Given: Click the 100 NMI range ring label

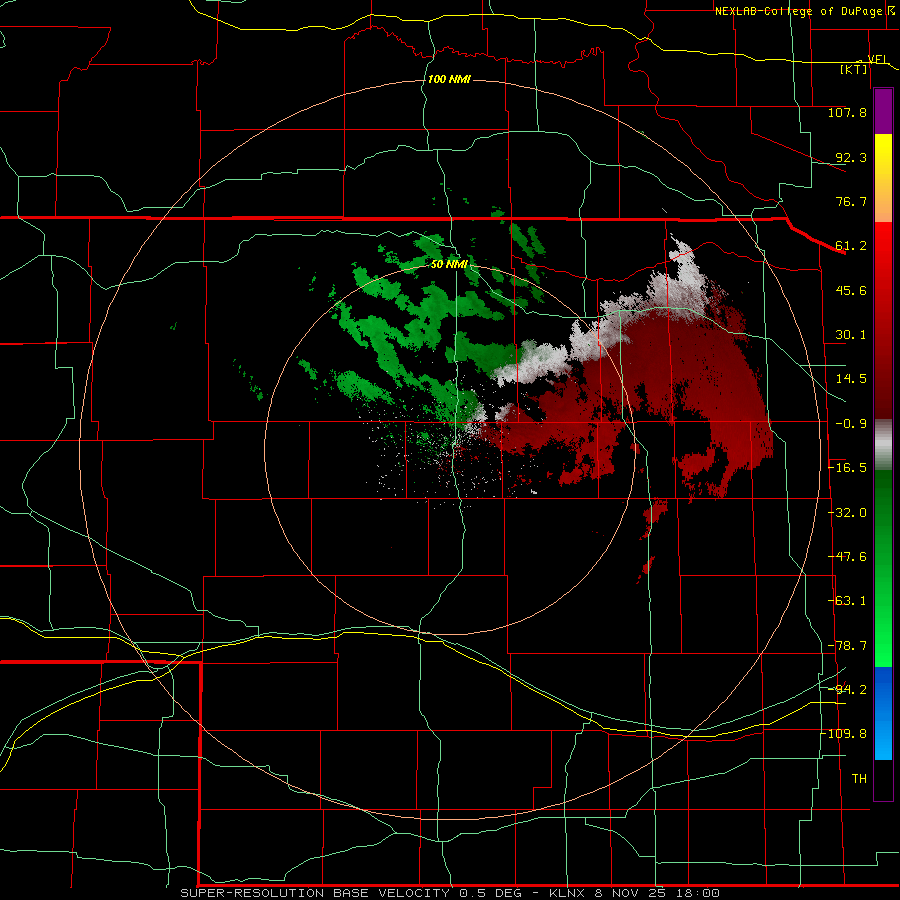Looking at the screenshot, I should (x=449, y=79).
